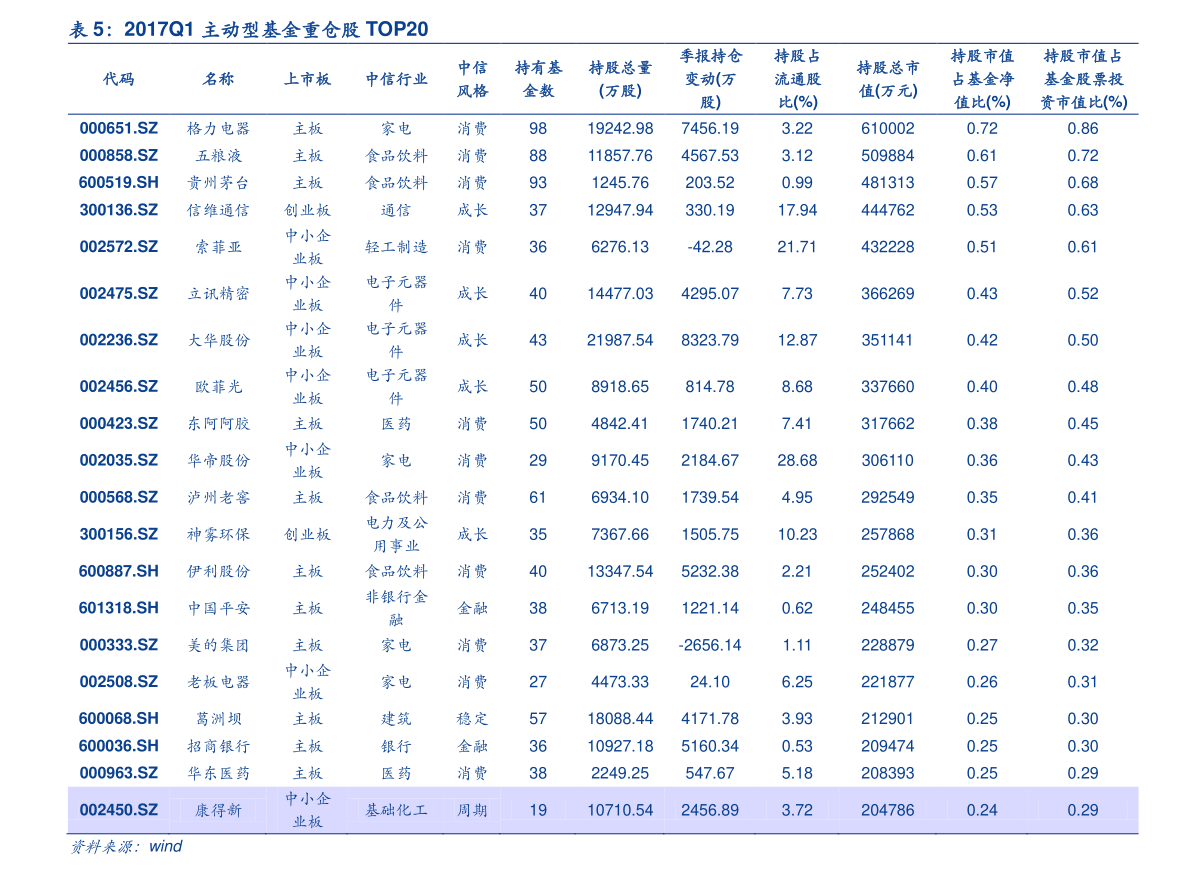Screen dimensions: 1191x875
Task: Select 美的集团's 持仓变动 value -2656.14
Action: click(710, 645)
